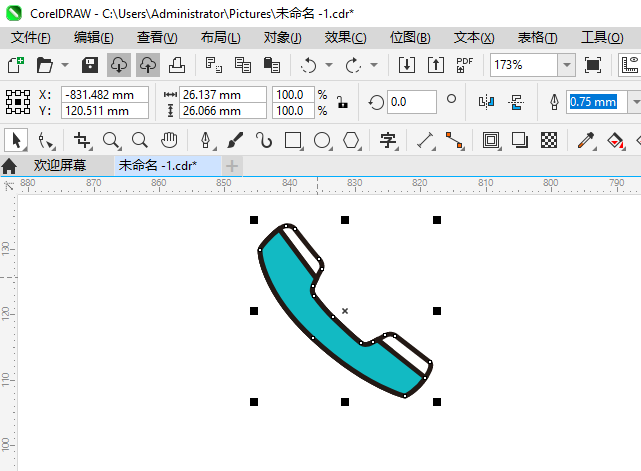Select the Pen tool

point(206,141)
